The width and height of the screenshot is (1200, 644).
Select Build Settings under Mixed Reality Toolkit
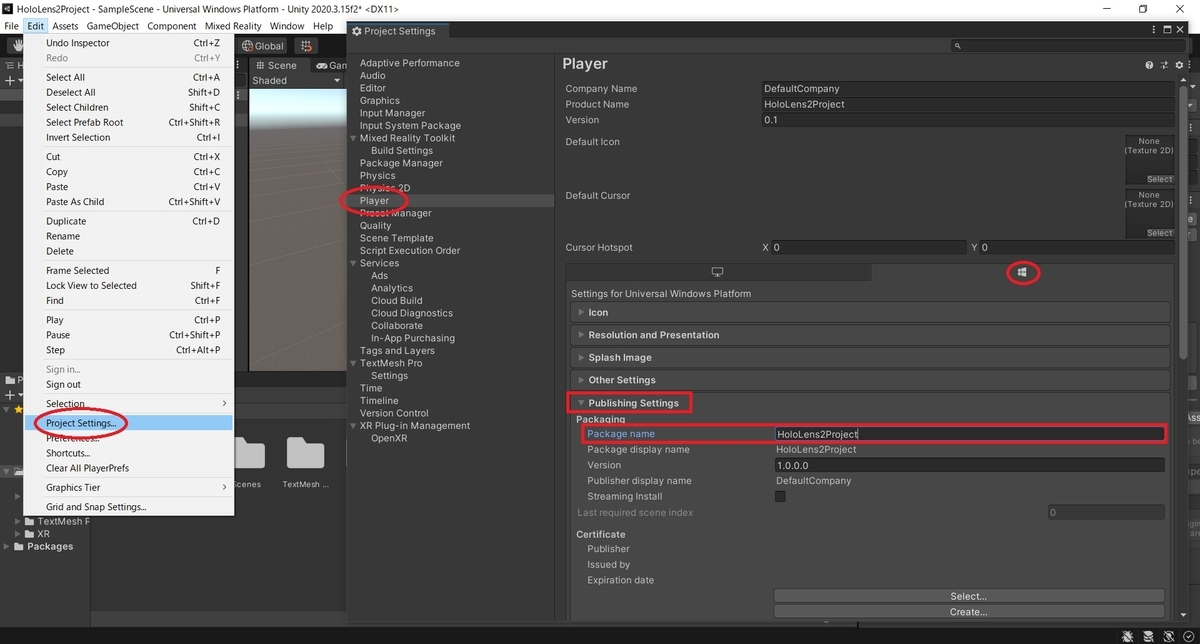[x=402, y=151]
